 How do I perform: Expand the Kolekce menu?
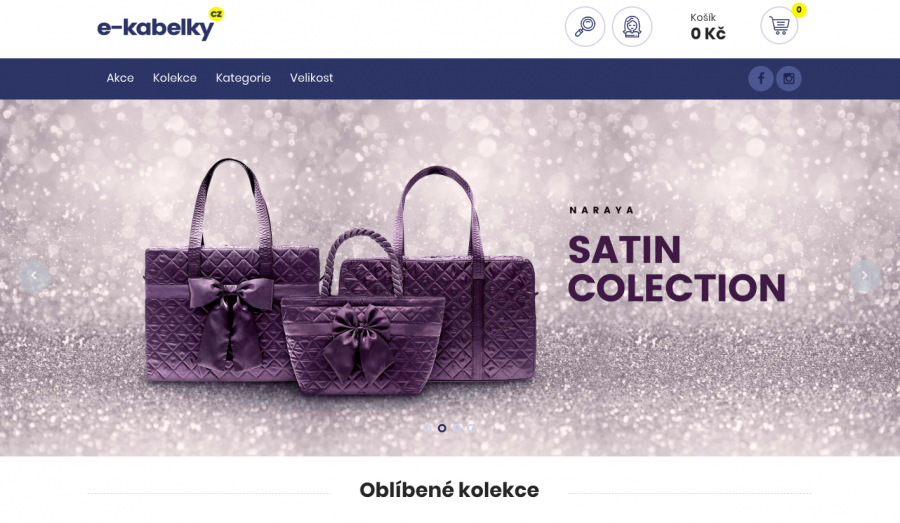click(x=174, y=78)
